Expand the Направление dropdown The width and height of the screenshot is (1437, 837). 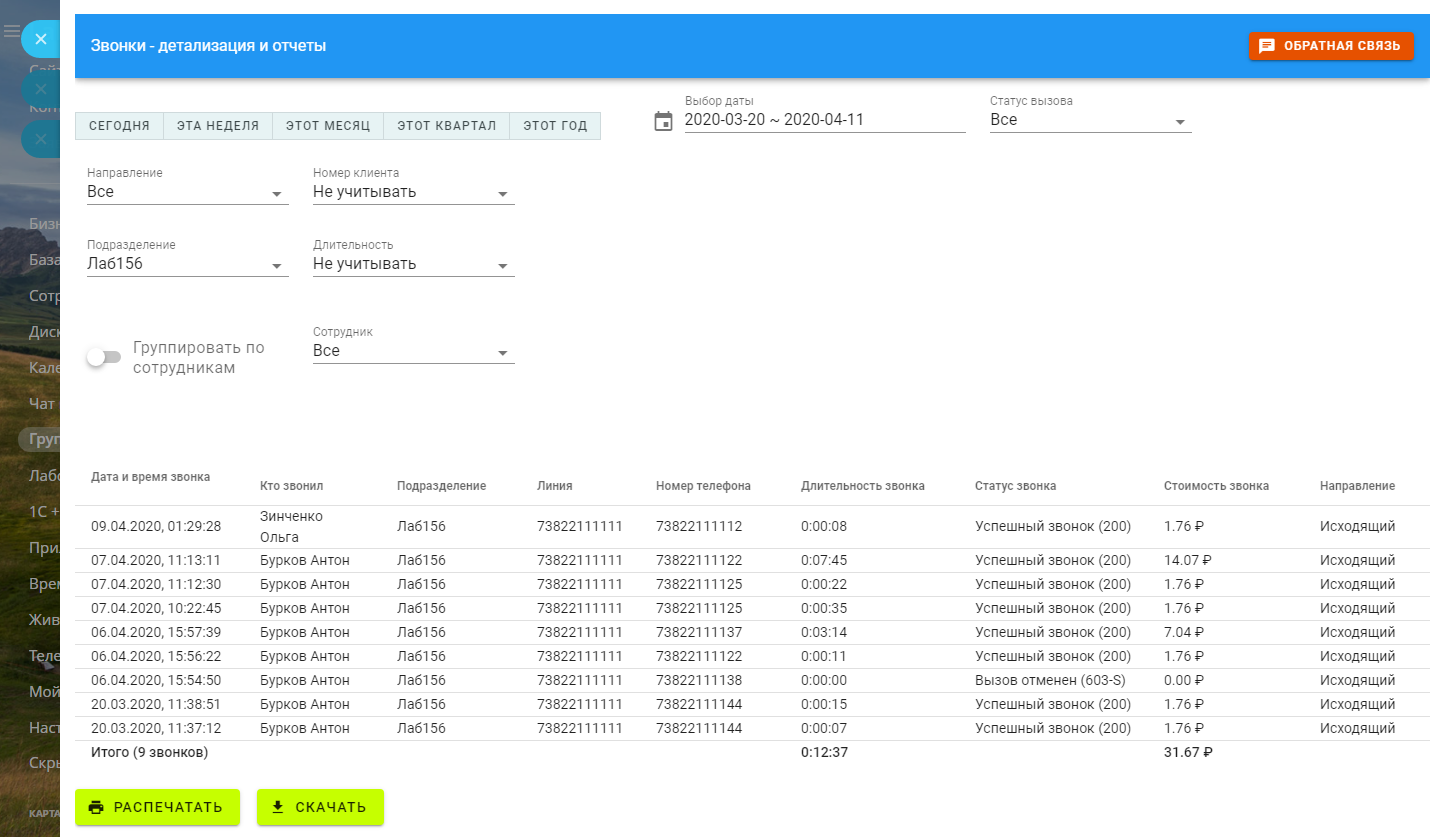tap(187, 192)
